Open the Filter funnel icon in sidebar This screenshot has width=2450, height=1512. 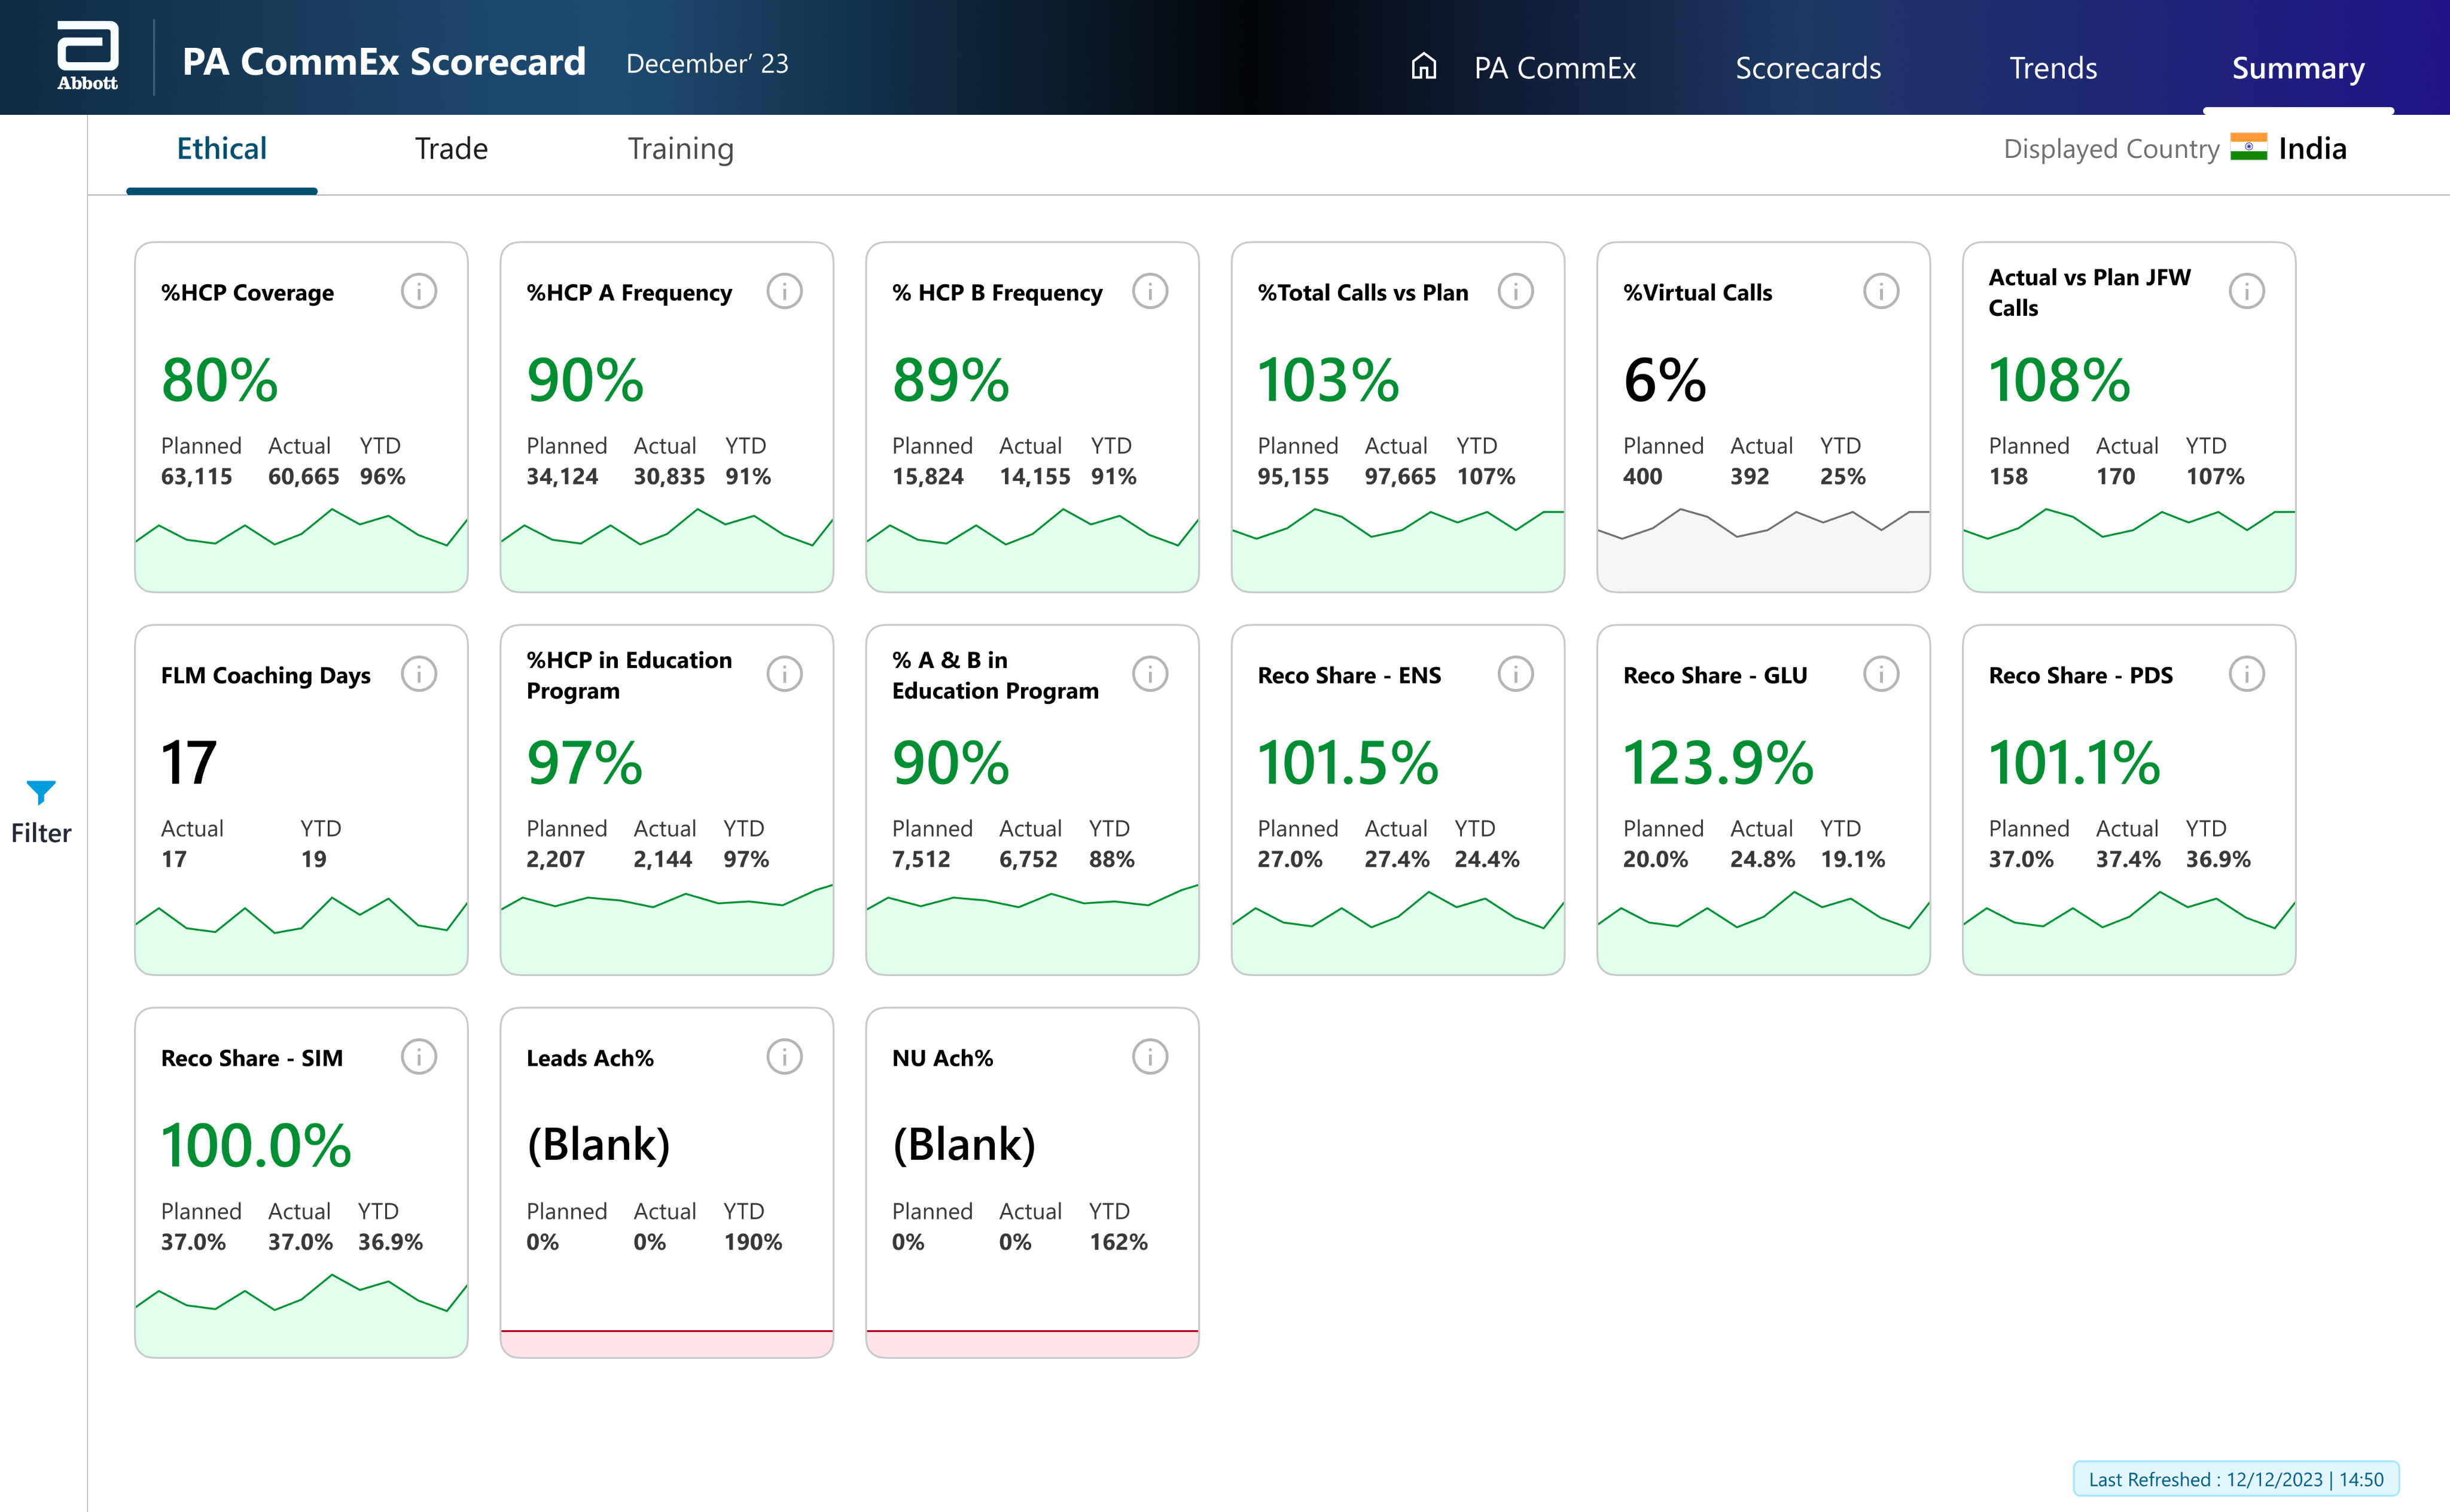[41, 792]
